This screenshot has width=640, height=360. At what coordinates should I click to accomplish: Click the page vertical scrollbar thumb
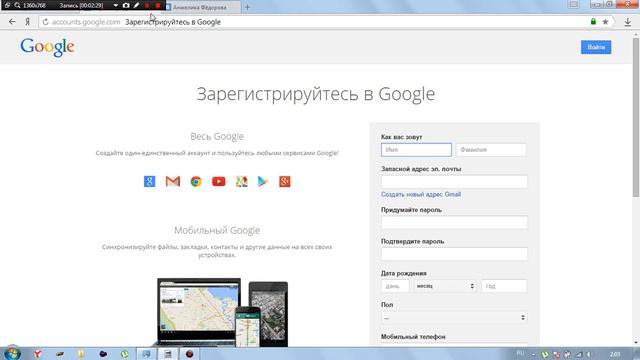(x=636, y=118)
